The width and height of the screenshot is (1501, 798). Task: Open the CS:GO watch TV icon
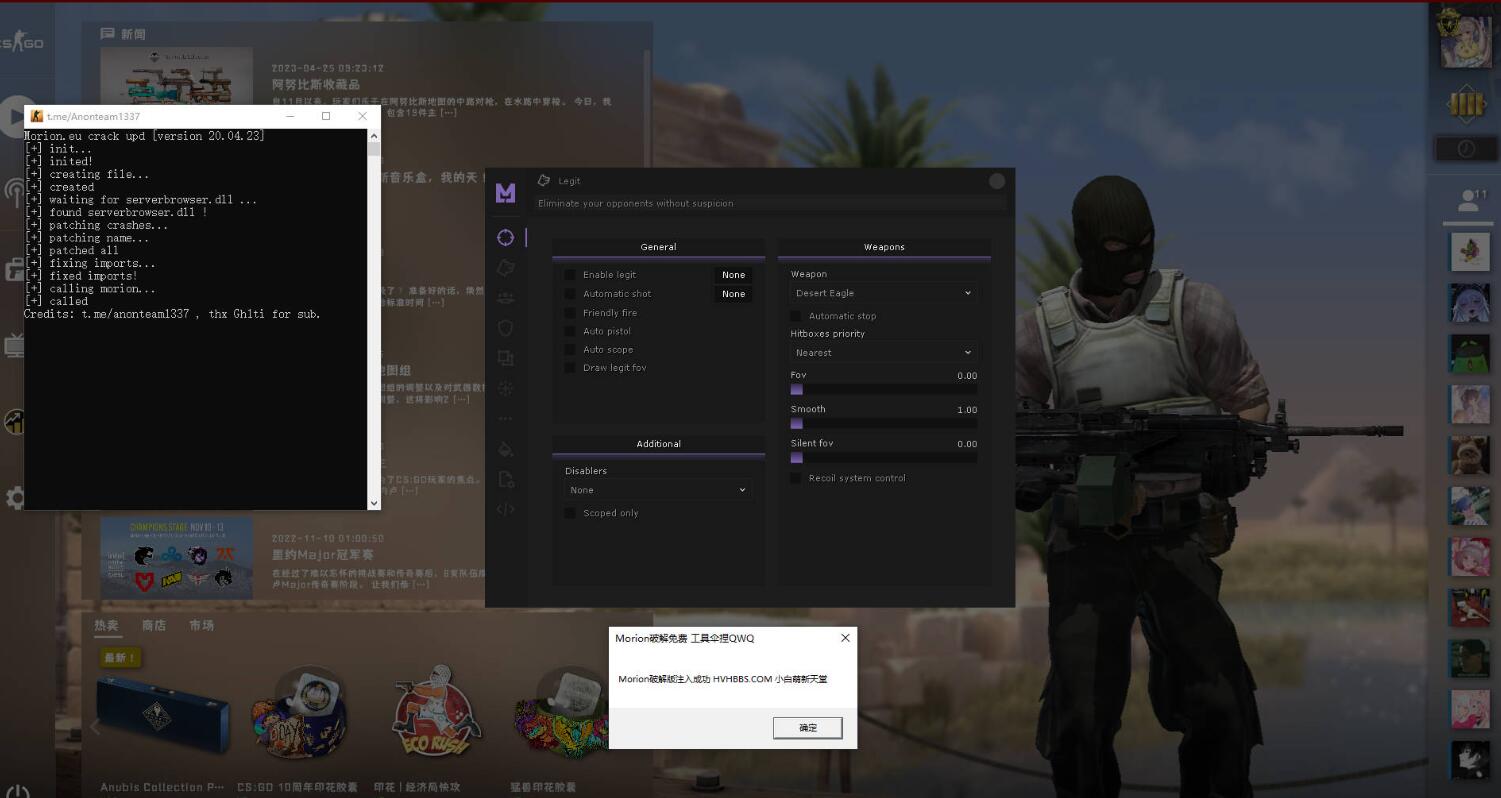coord(15,346)
